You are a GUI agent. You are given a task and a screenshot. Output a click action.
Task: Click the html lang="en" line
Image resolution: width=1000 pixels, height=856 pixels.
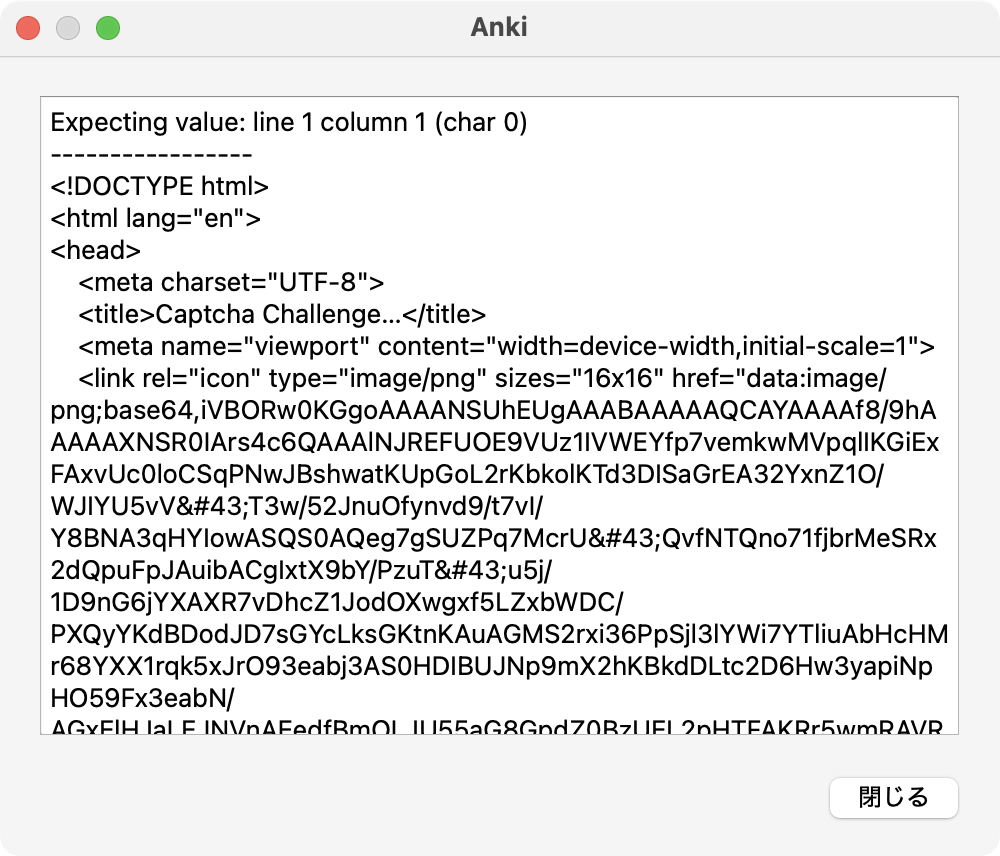(x=156, y=219)
